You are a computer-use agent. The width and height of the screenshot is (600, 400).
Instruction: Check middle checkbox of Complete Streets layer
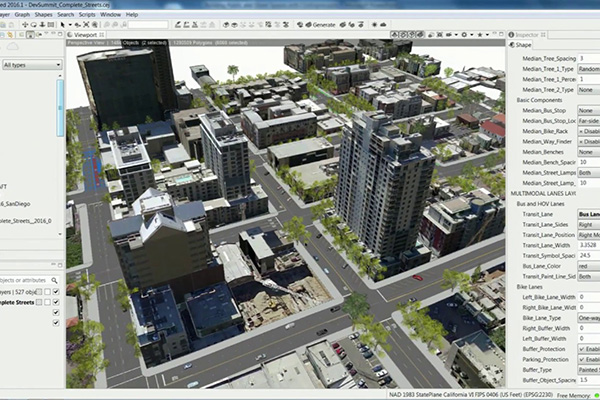[x=47, y=302]
